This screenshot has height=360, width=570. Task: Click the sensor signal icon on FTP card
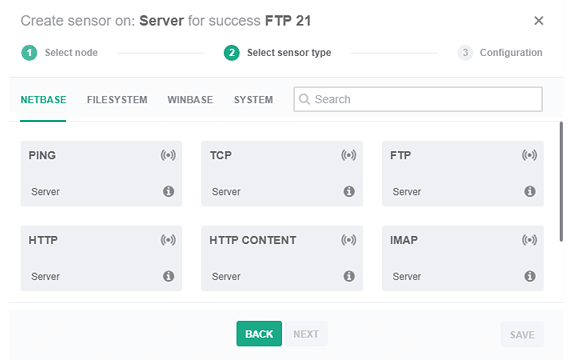click(529, 155)
